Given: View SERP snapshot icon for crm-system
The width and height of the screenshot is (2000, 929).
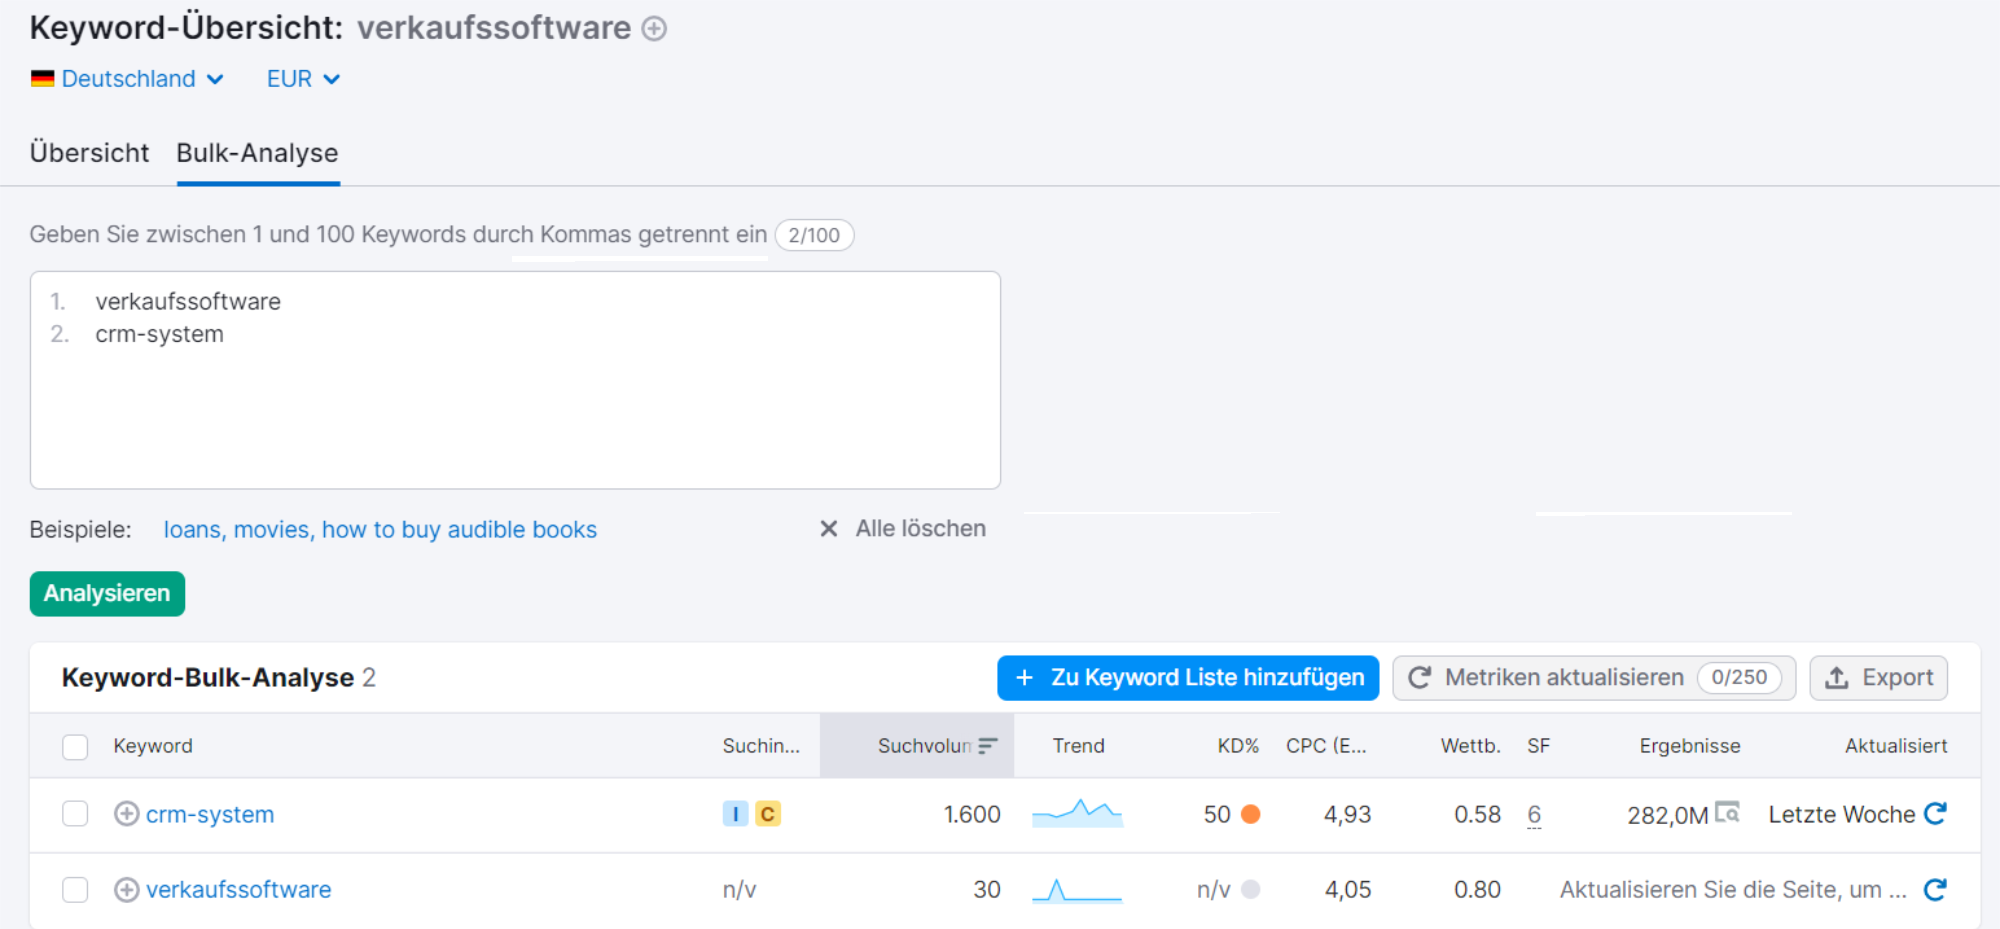Looking at the screenshot, I should click(1727, 812).
